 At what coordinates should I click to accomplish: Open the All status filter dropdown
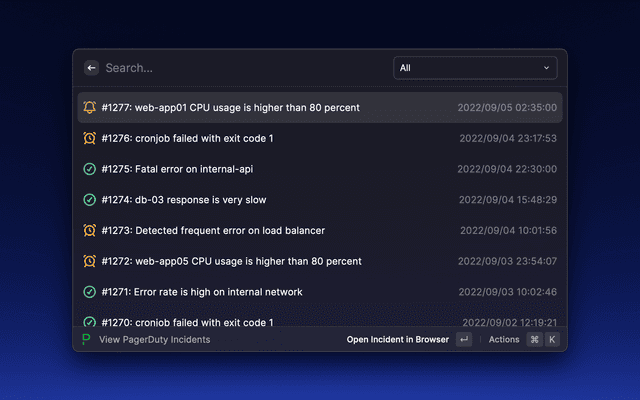(475, 68)
